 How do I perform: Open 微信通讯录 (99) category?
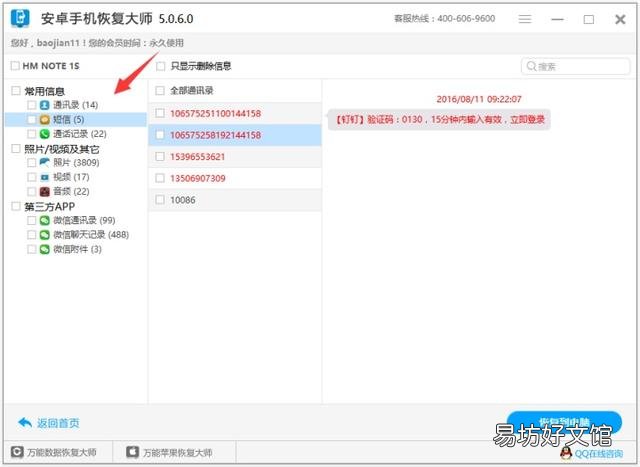point(84,220)
